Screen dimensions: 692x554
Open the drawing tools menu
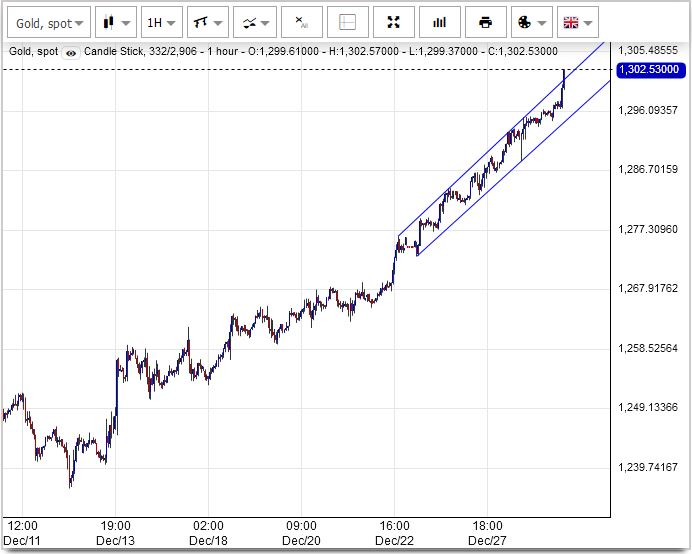click(x=207, y=21)
